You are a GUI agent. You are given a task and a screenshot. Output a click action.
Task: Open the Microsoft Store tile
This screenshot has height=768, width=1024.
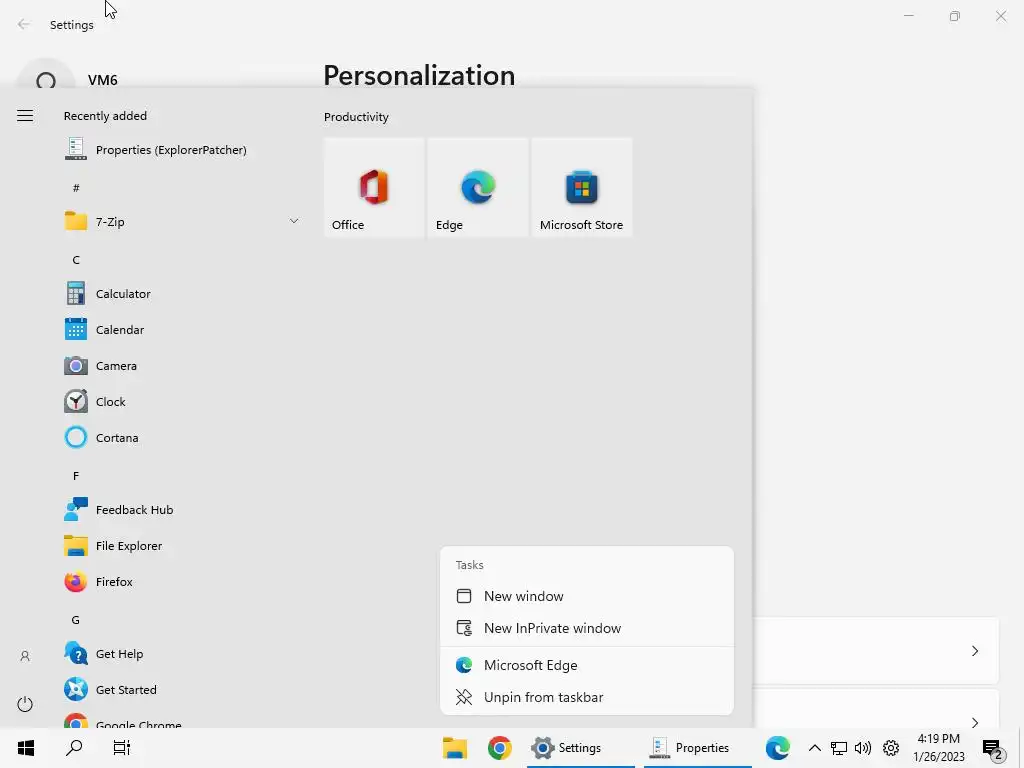click(582, 187)
